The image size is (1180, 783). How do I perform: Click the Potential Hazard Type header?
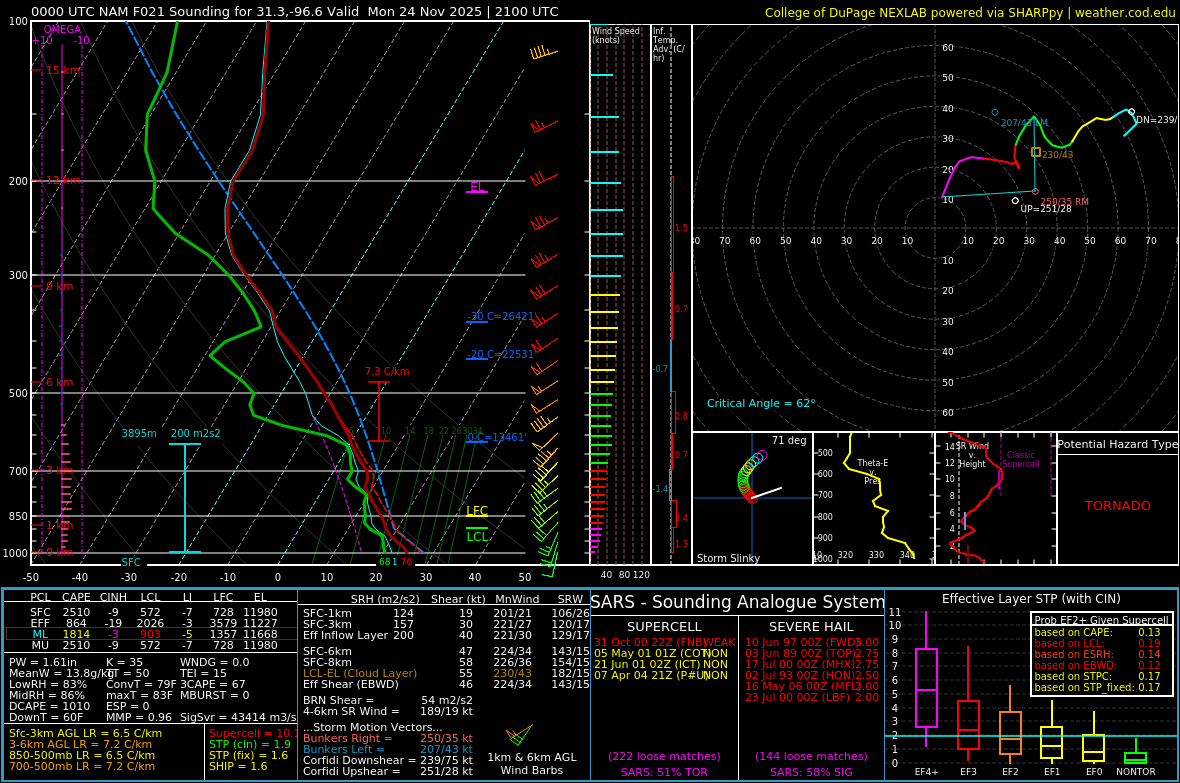(x=1117, y=444)
